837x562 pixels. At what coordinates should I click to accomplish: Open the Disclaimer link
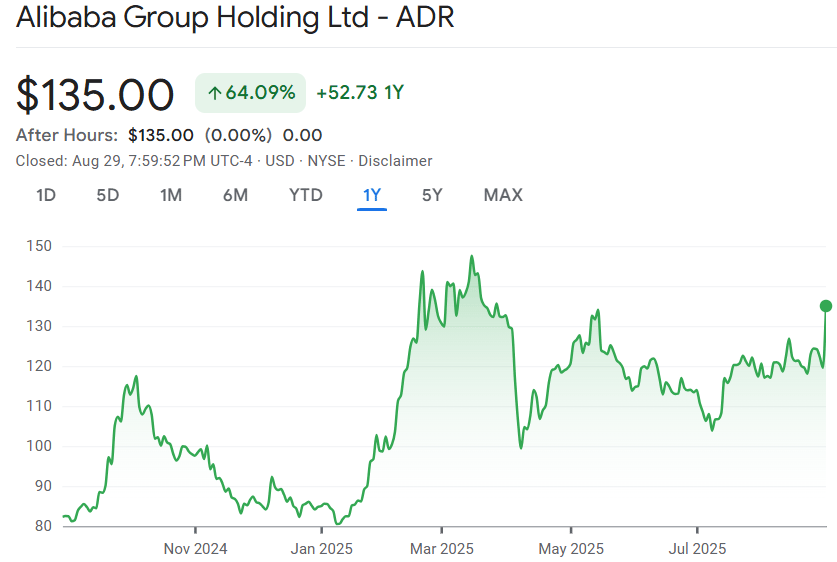[x=395, y=161]
